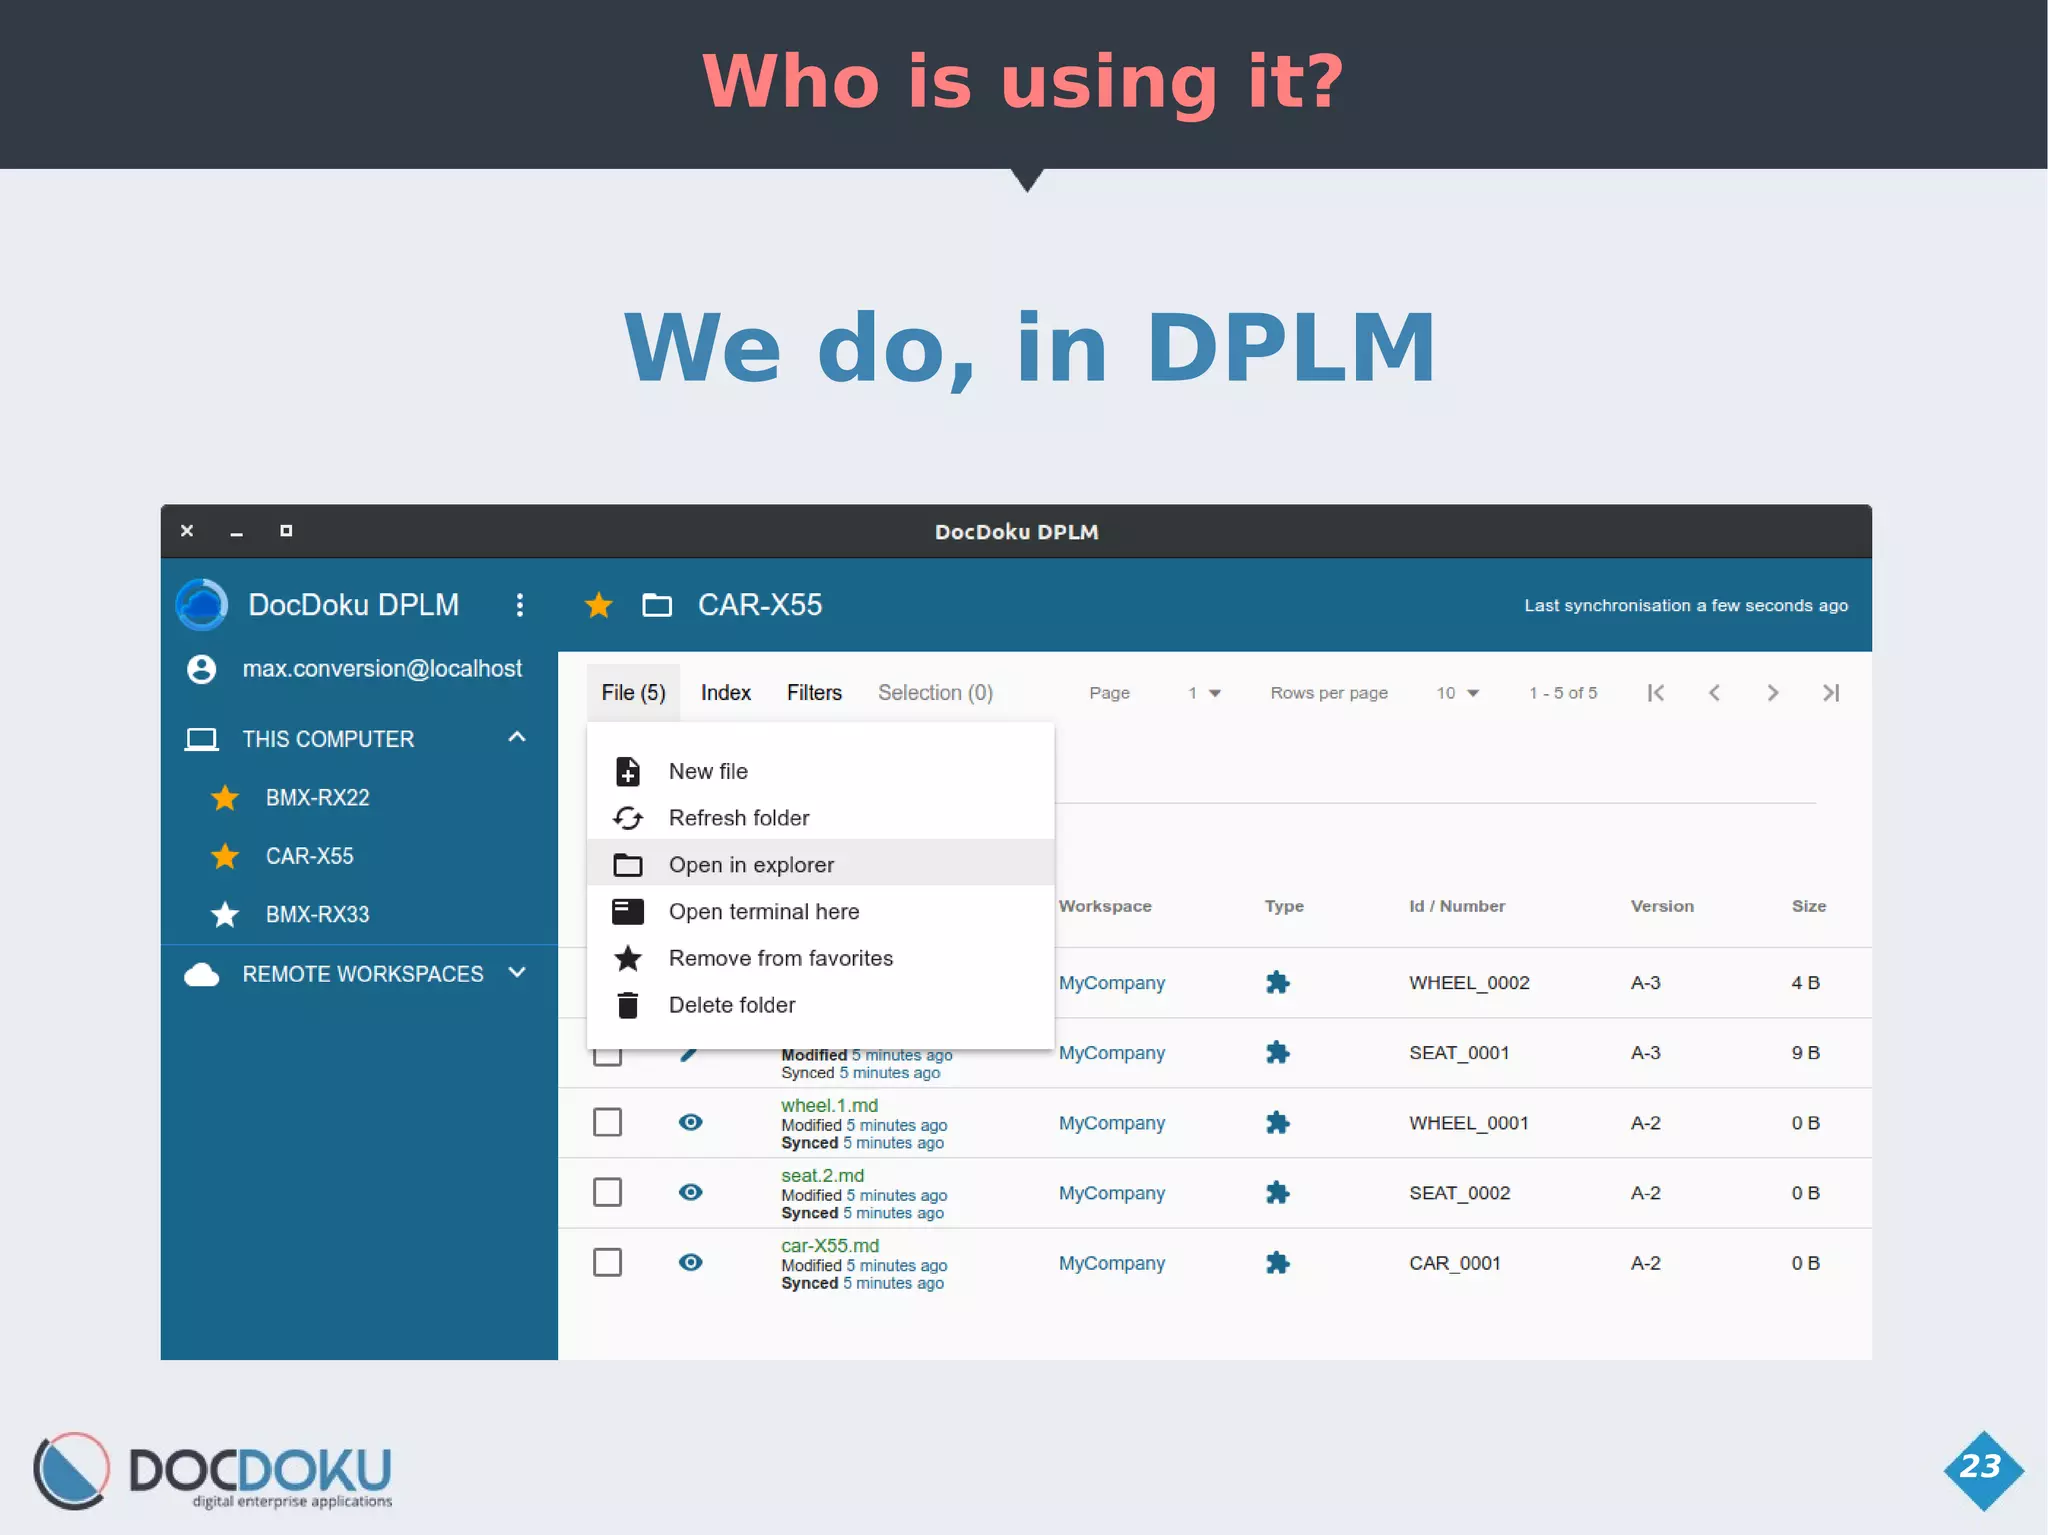Toggle the eye icon for car-X55.md

[690, 1263]
